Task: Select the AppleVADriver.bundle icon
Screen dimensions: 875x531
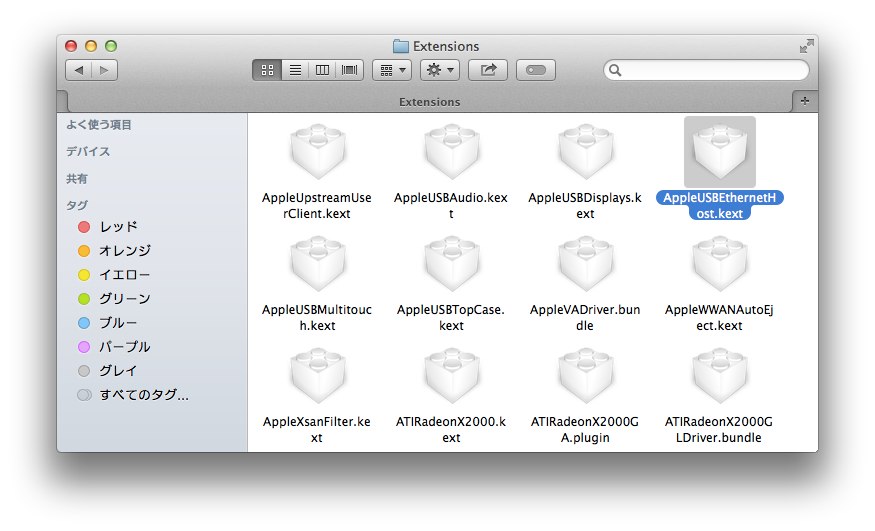Action: click(x=585, y=263)
